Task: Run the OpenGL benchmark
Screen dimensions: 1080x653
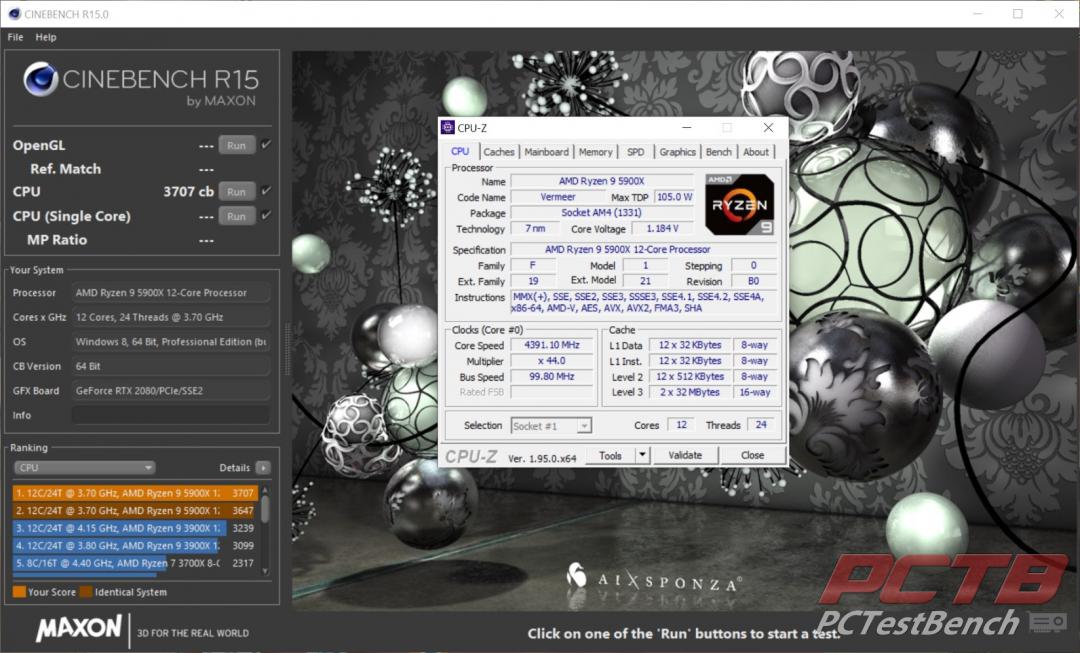Action: 237,145
